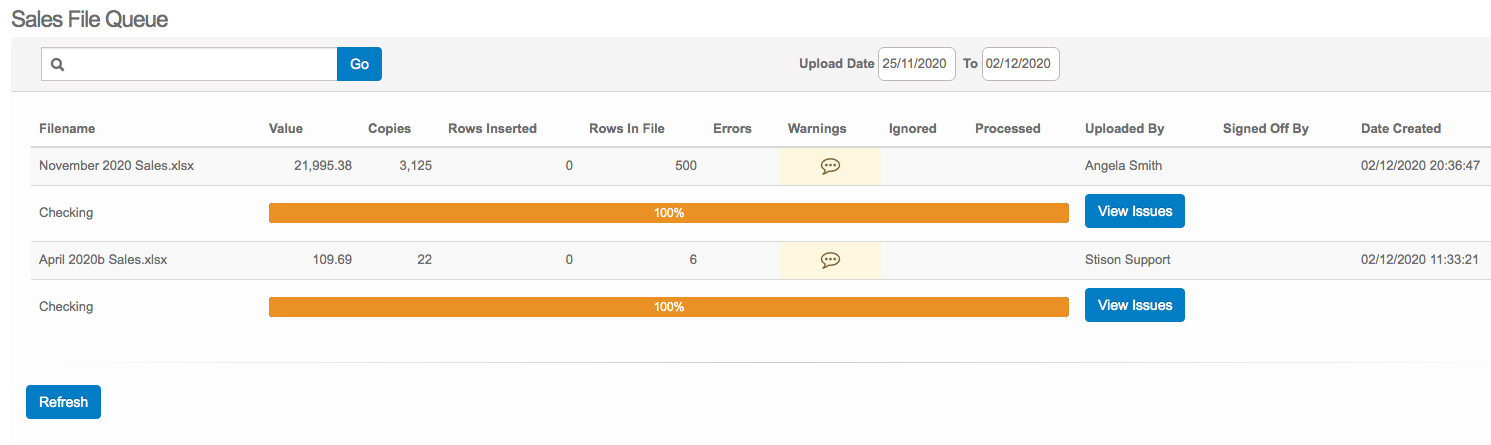The width and height of the screenshot is (1491, 445).
Task: Open warnings comment icon for April 2020b Sales
Action: [x=830, y=260]
